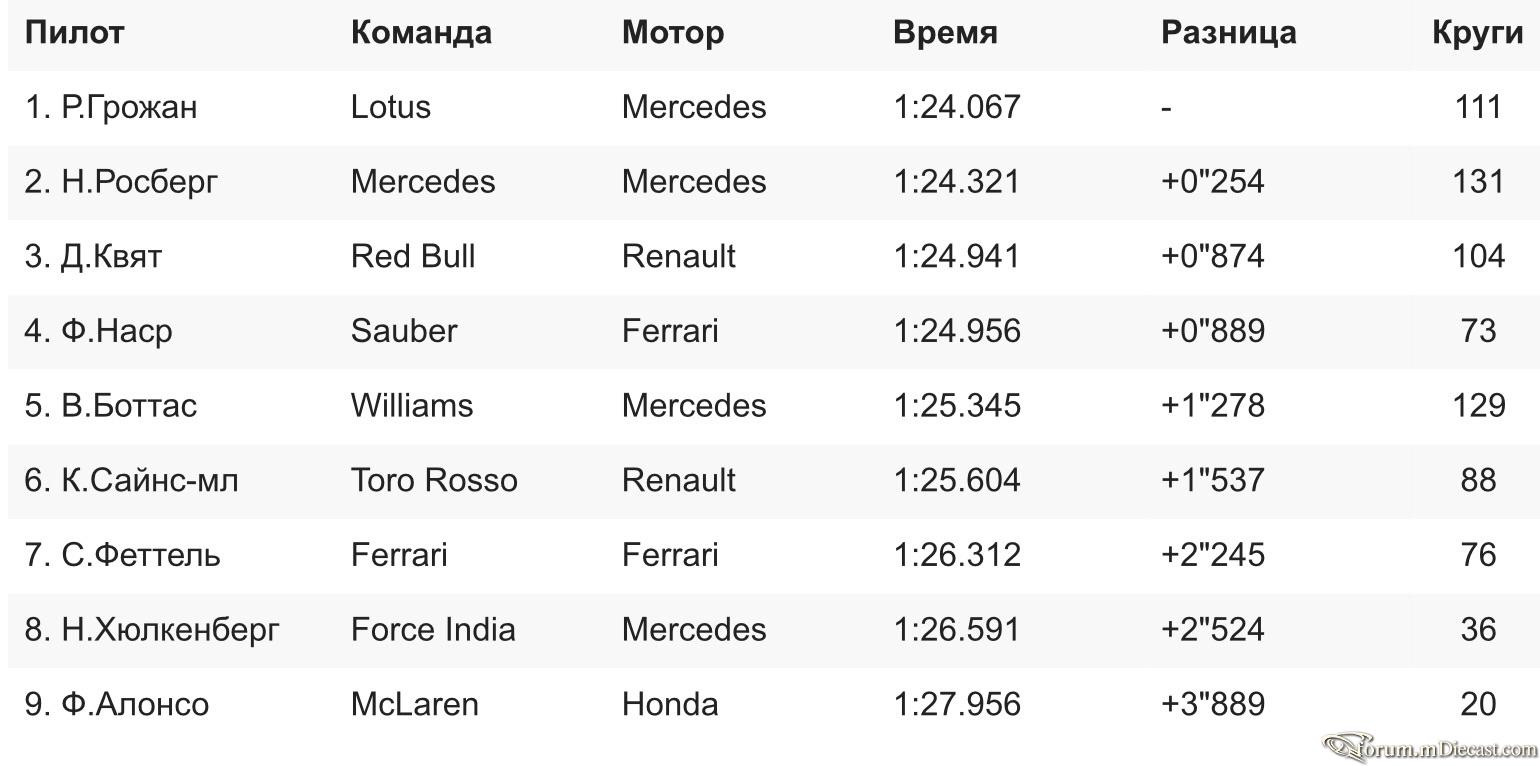Image resolution: width=1540 pixels, height=766 pixels.
Task: Click the Время column header
Action: click(945, 32)
